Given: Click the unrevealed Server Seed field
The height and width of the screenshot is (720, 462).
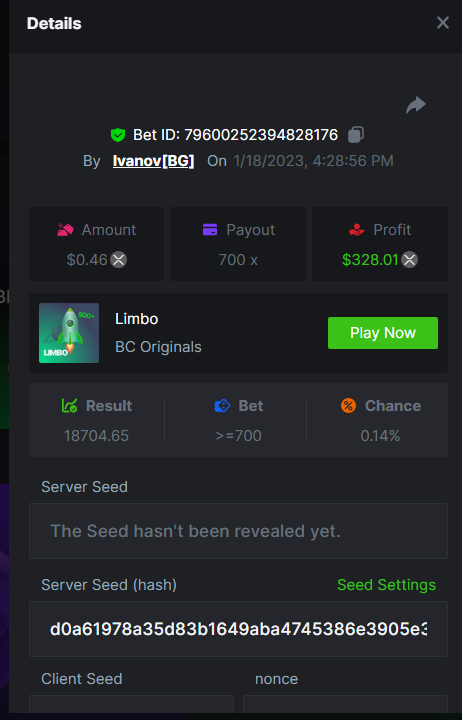Looking at the screenshot, I should [238, 531].
